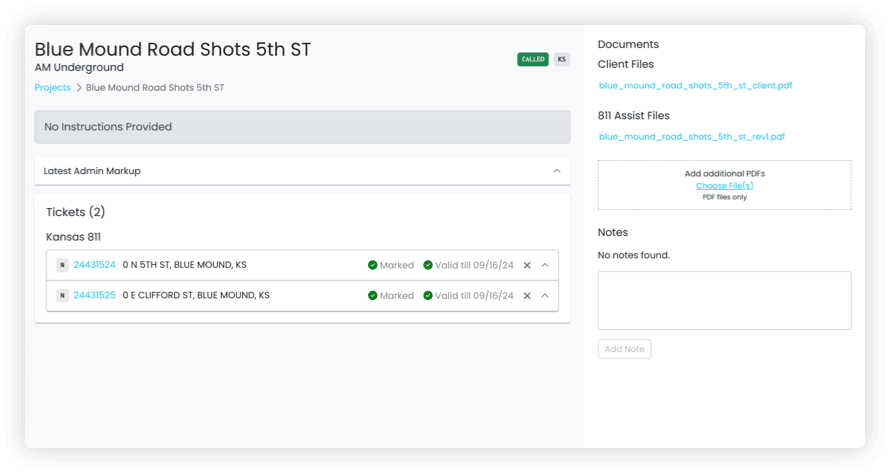Remove ticket 24431524 with the X icon
This screenshot has width=890, height=473.
tap(527, 266)
